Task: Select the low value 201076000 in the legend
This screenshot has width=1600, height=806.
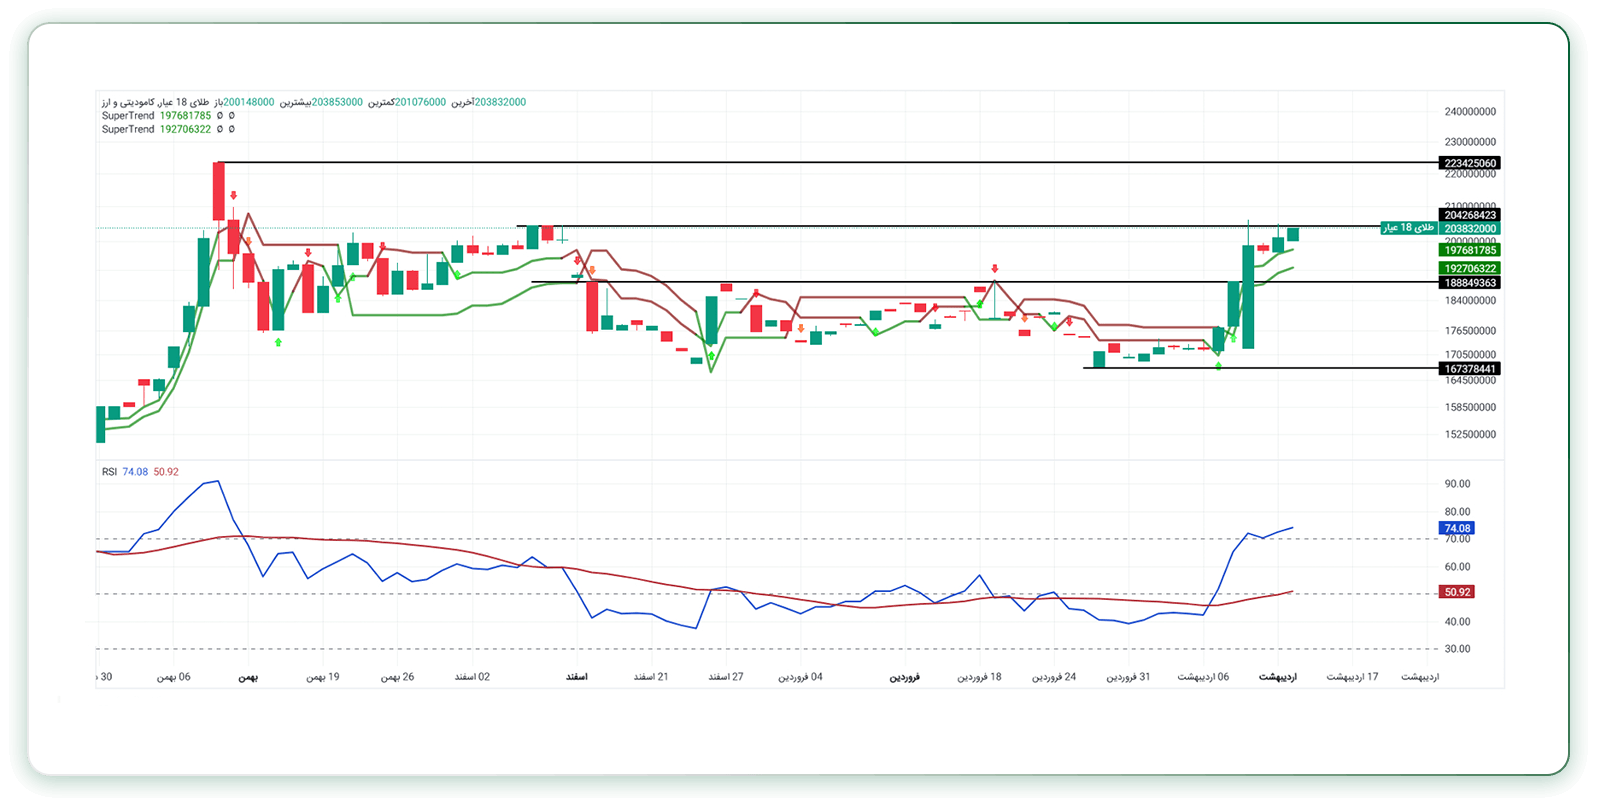Action: click(421, 102)
